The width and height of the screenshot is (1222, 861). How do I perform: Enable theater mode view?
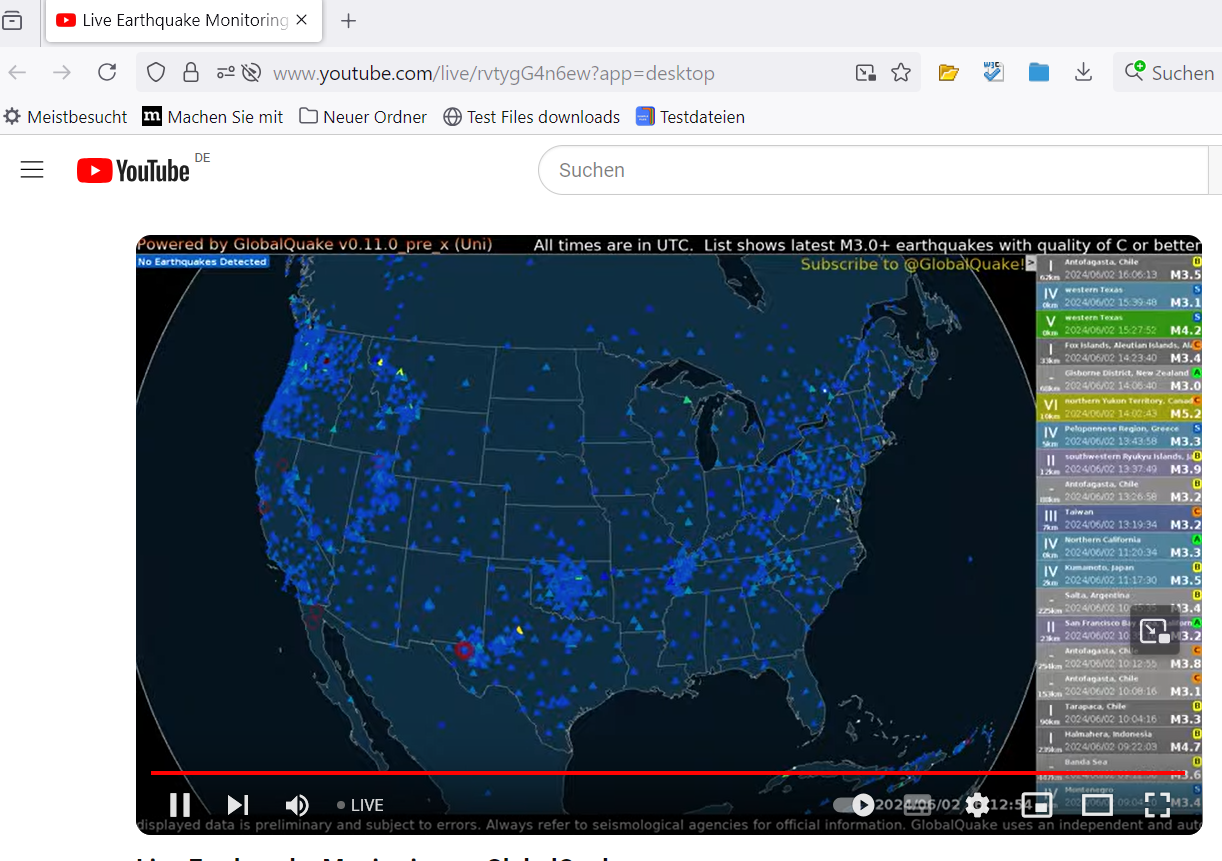tap(1097, 805)
